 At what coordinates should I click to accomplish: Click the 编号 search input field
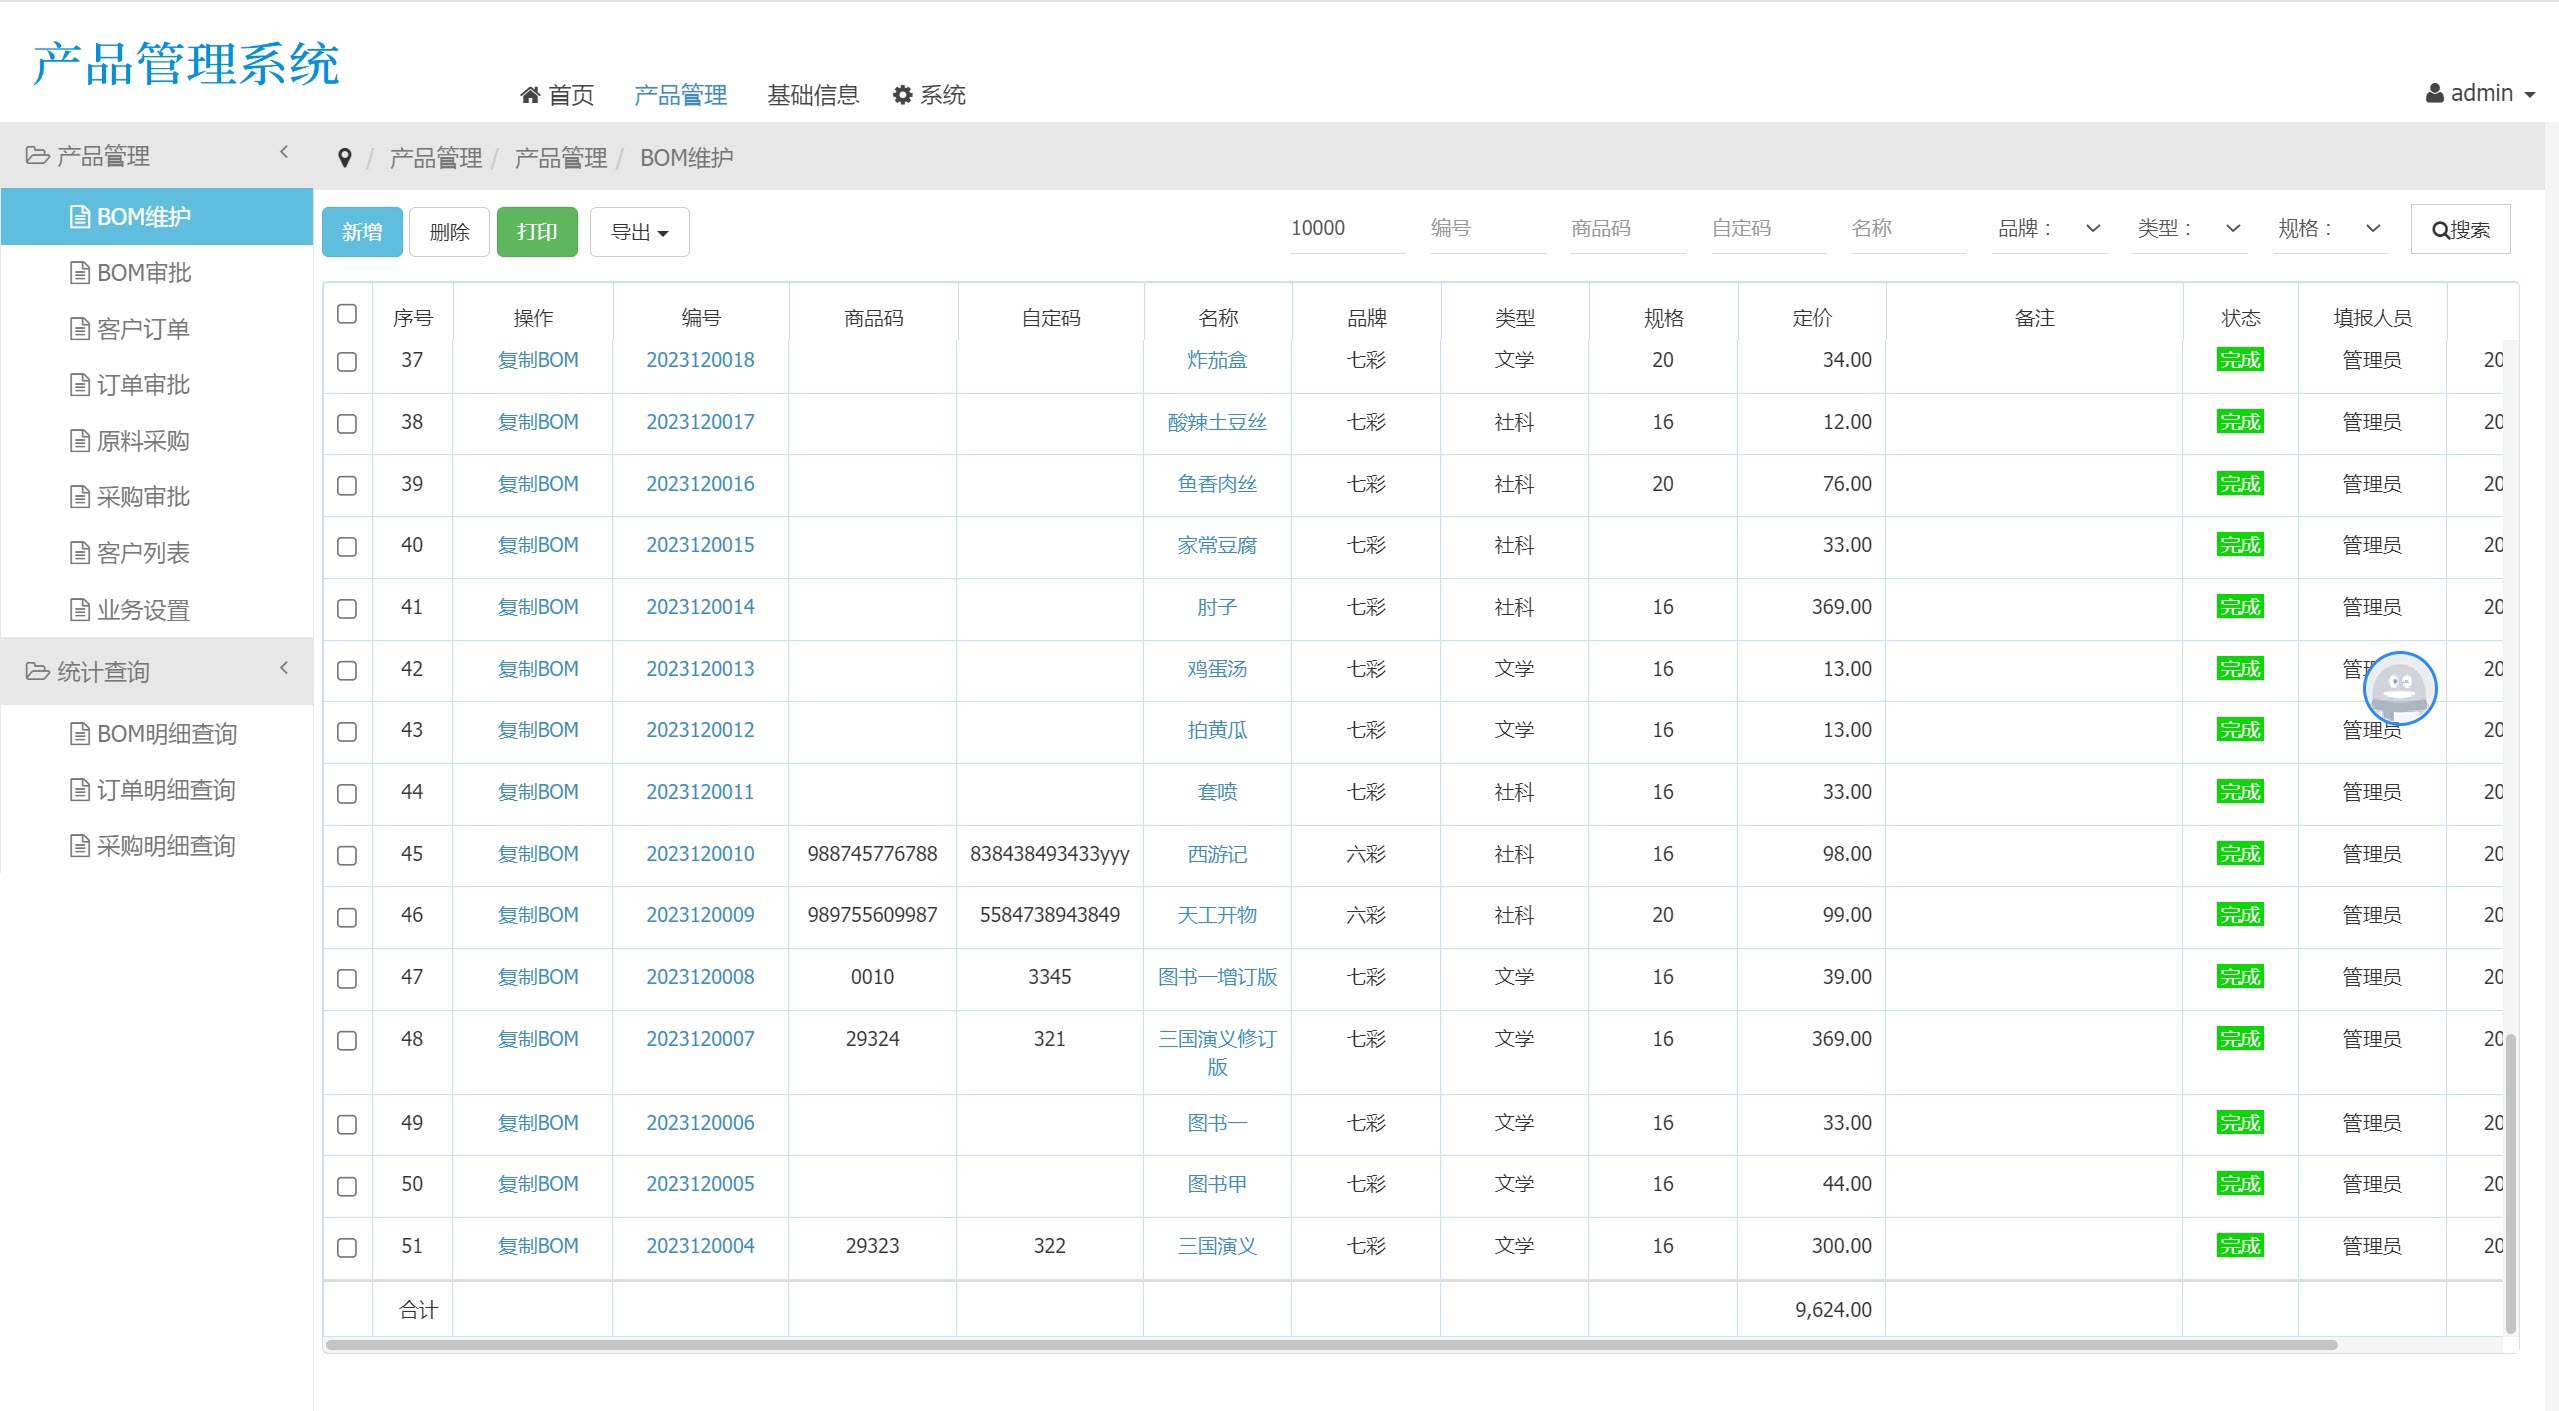tap(1488, 229)
